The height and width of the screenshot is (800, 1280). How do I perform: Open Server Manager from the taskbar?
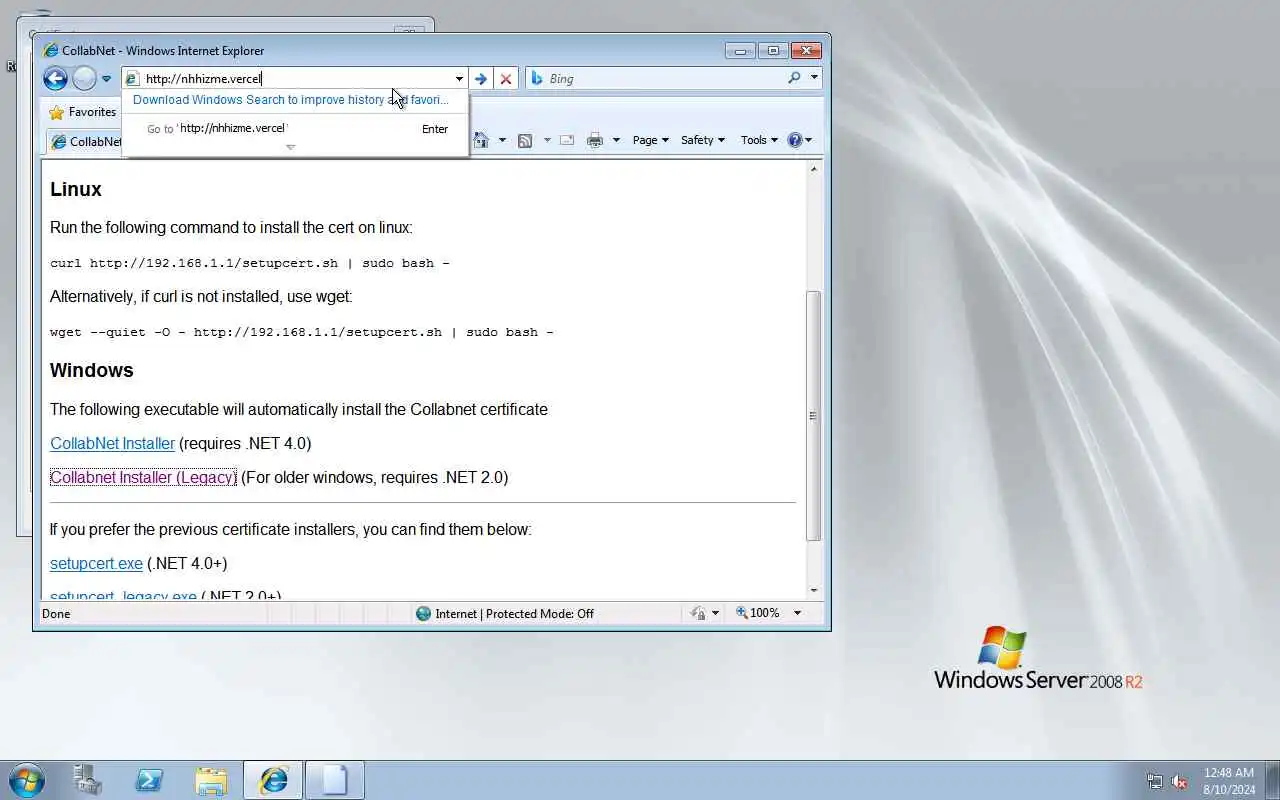coord(88,780)
